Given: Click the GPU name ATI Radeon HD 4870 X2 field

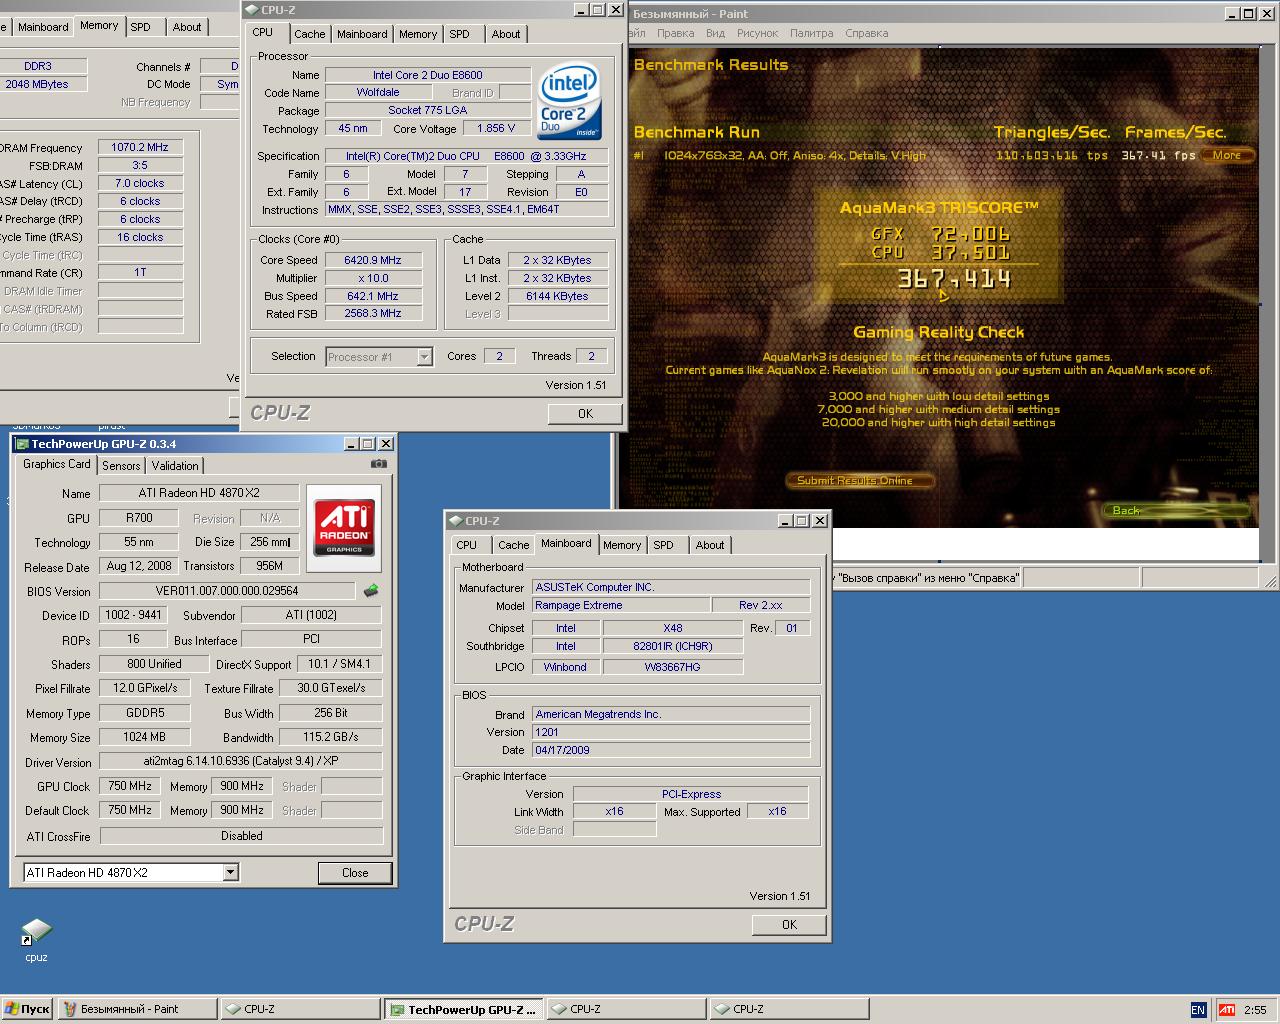Looking at the screenshot, I should coord(199,493).
